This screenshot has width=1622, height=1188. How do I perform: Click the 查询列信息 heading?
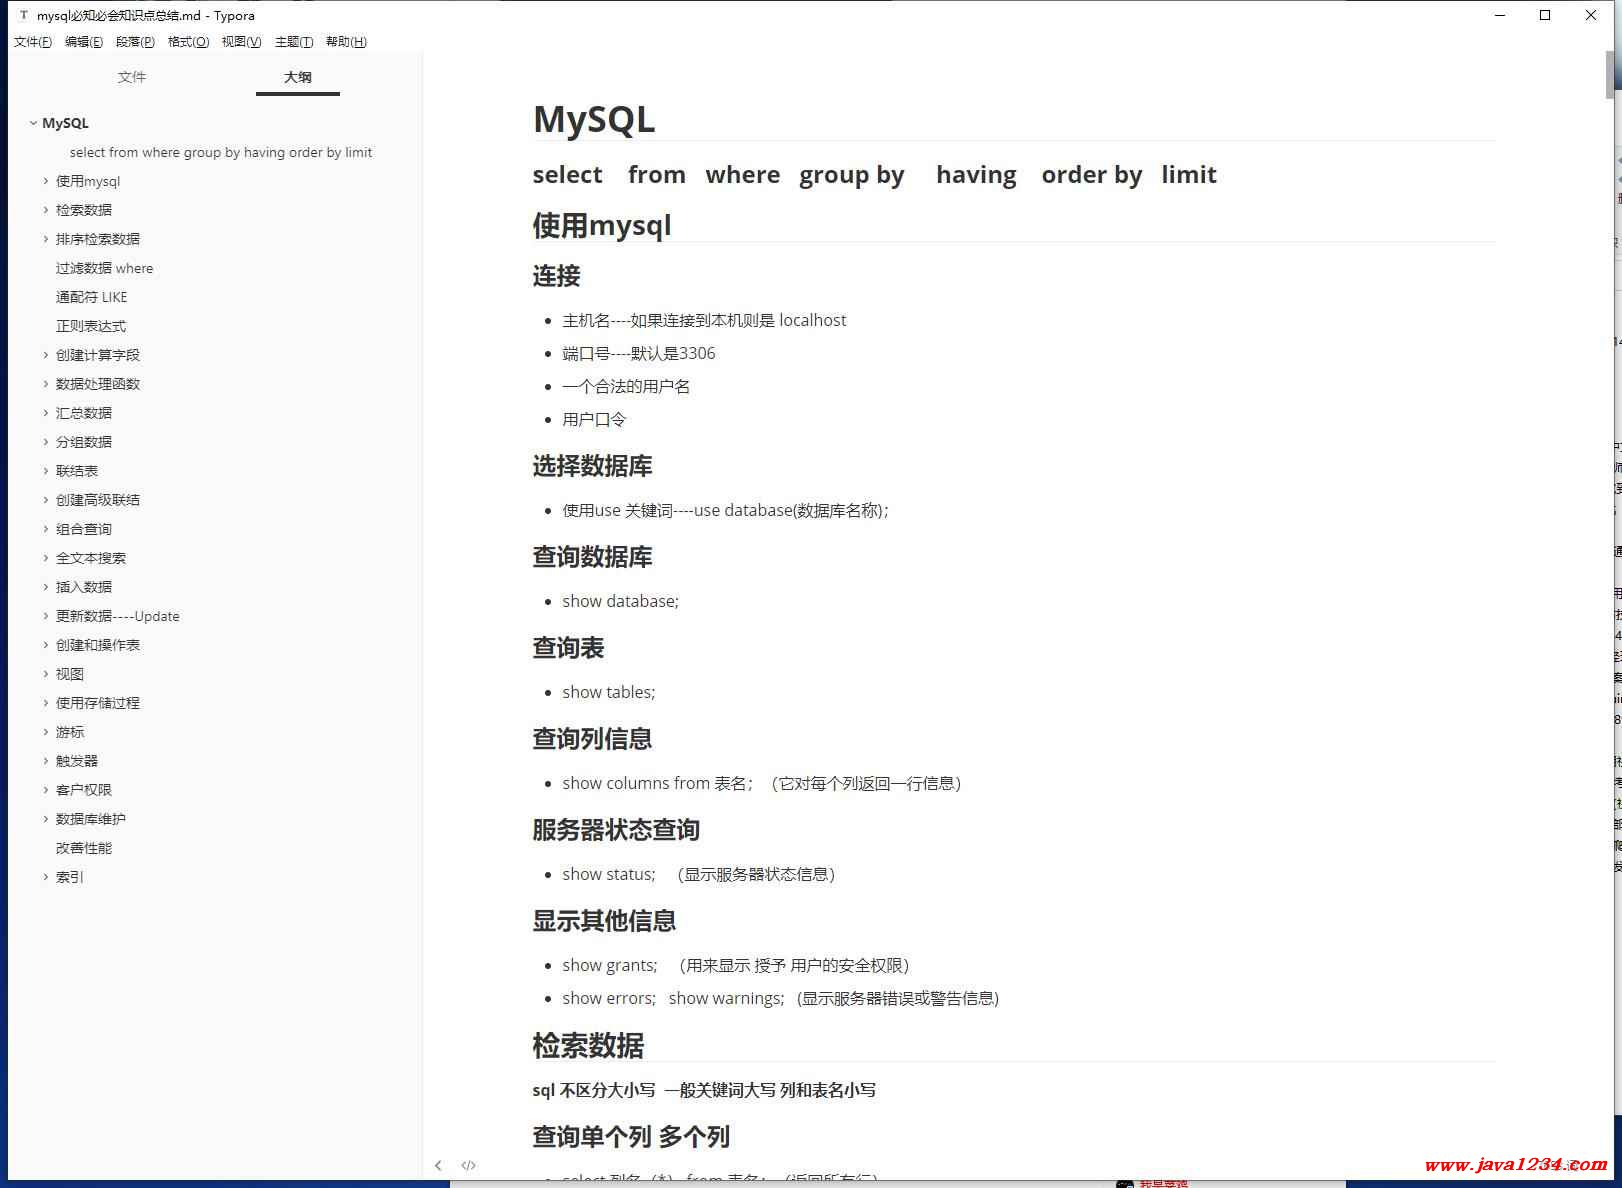[x=593, y=739]
